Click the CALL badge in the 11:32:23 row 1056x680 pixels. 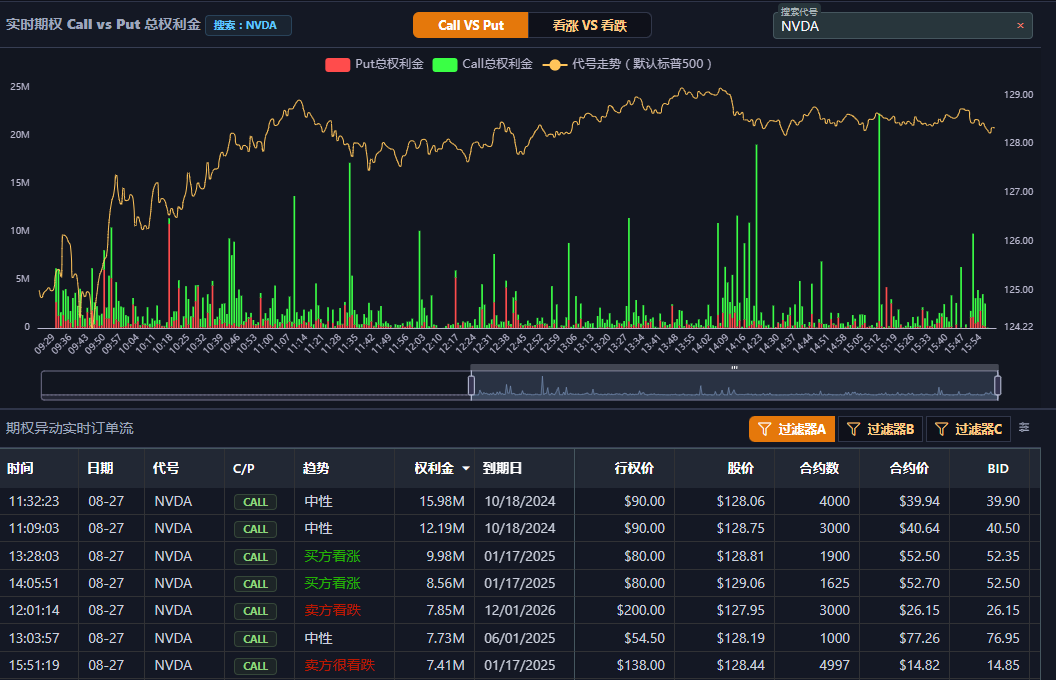[255, 502]
